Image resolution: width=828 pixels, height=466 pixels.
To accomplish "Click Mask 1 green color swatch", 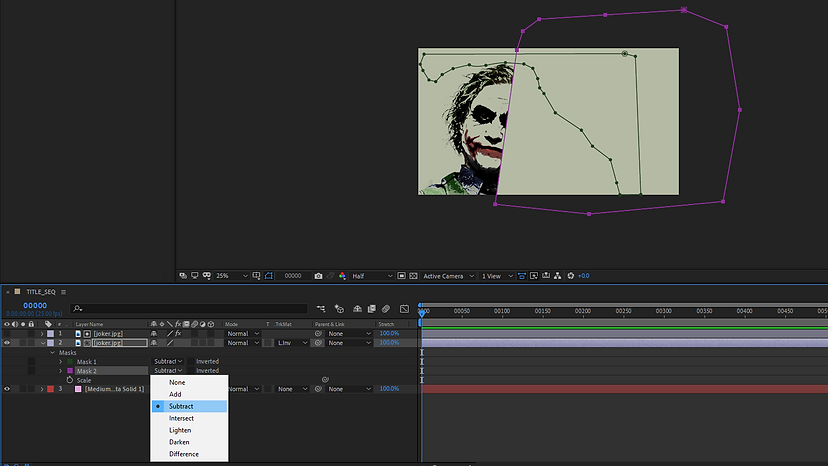I will pos(70,362).
